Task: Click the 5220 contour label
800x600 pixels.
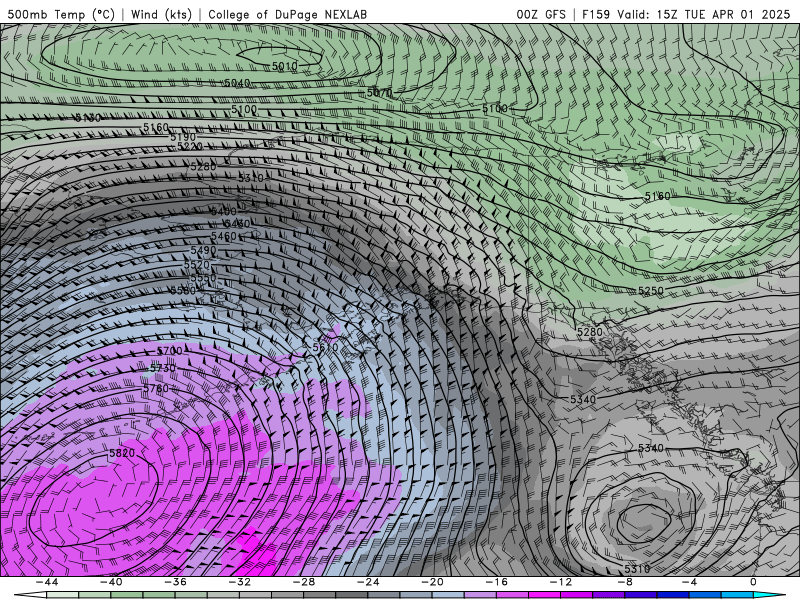Action: tap(190, 146)
